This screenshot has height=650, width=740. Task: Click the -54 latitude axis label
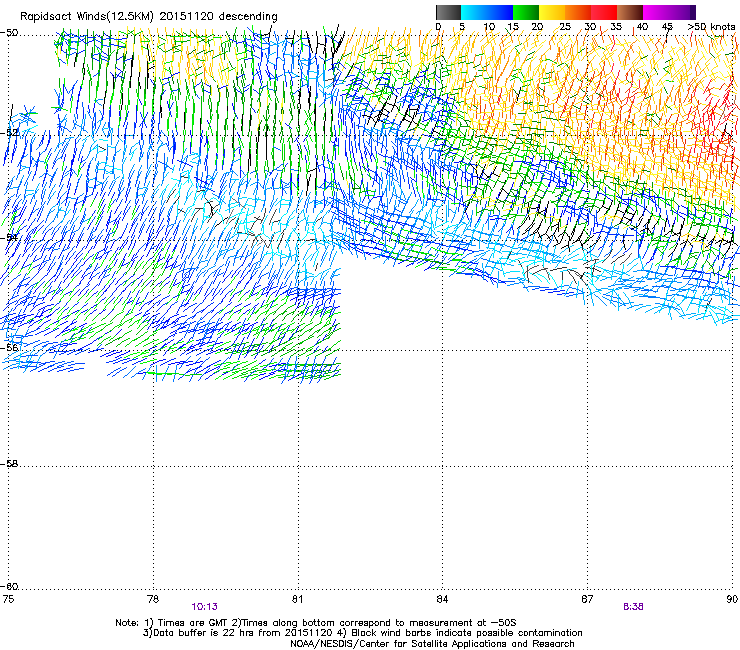(x=9, y=237)
